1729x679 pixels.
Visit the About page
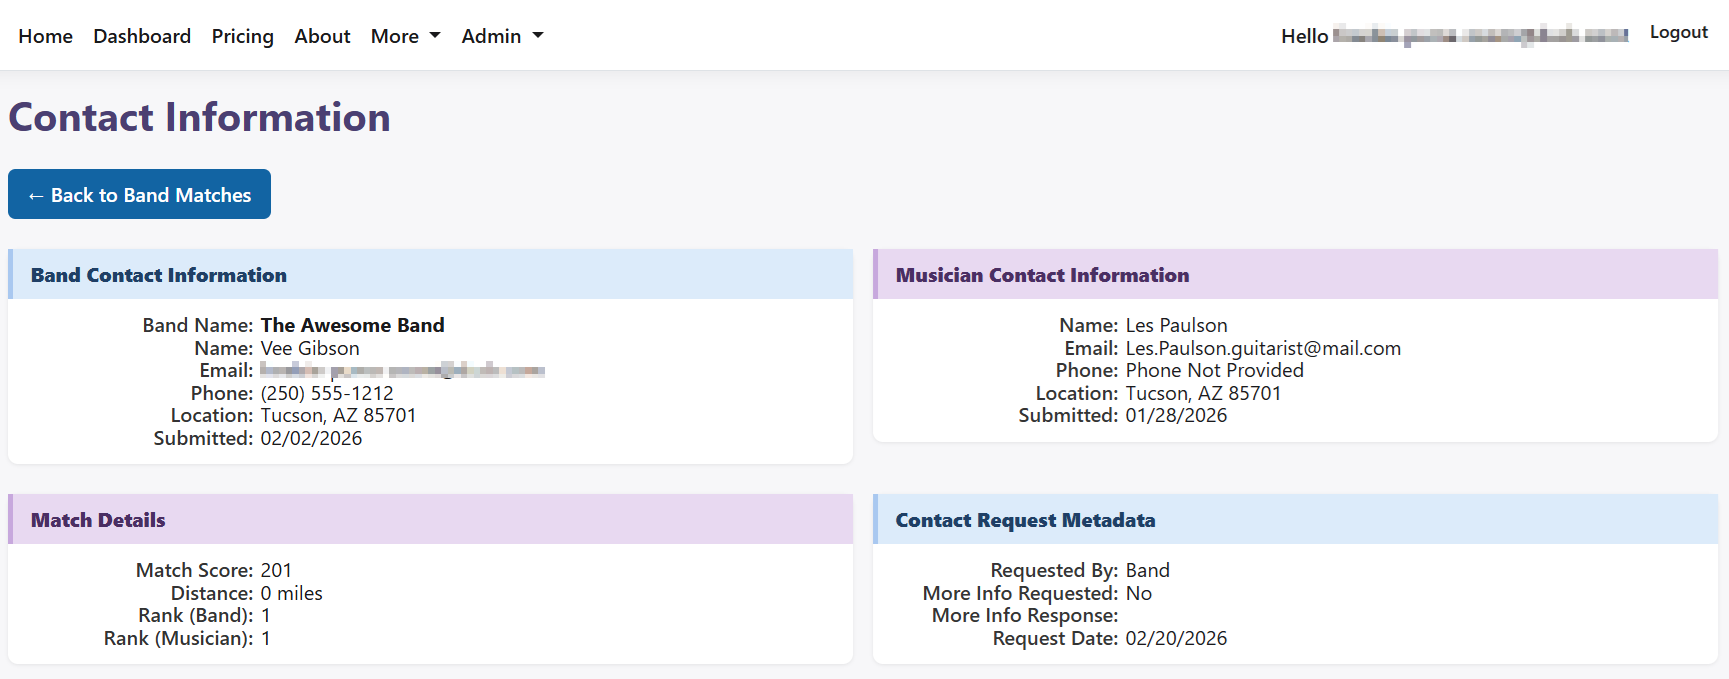tap(322, 36)
